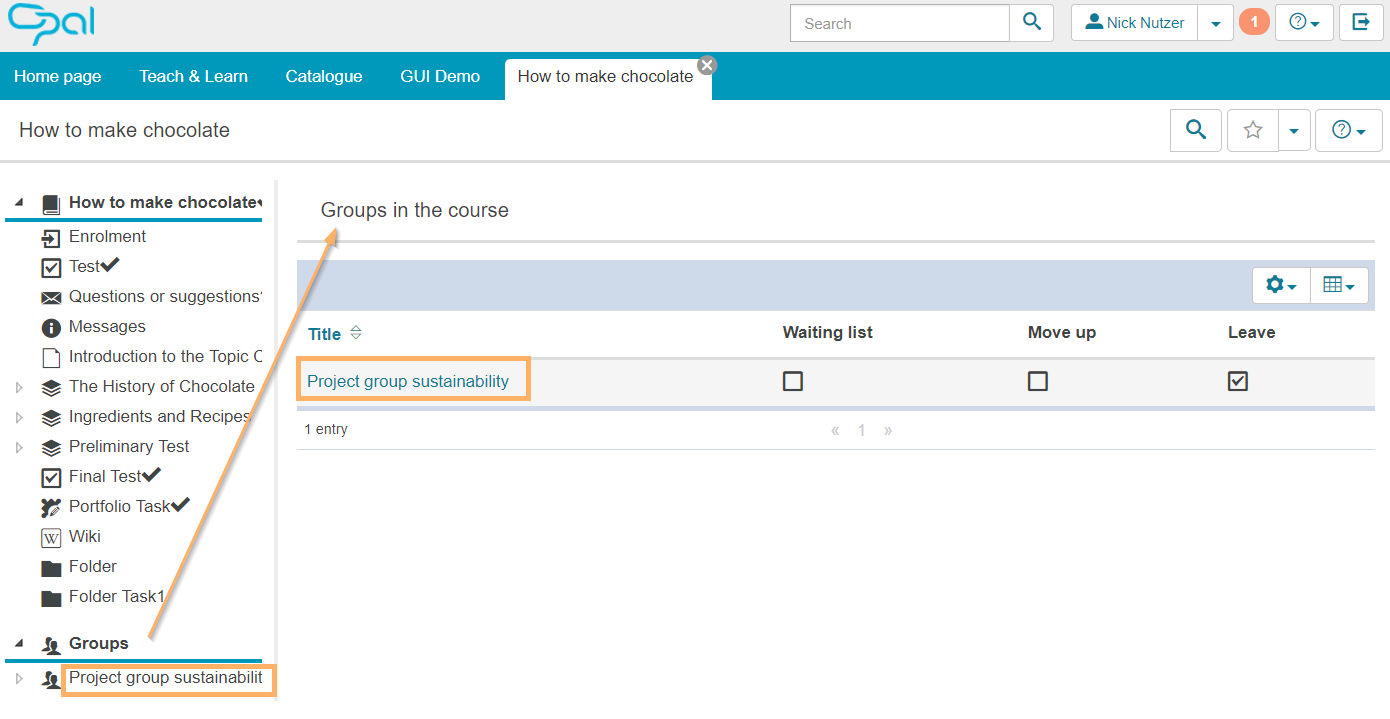The height and width of the screenshot is (719, 1390).
Task: Open table settings gear menu
Action: coord(1280,285)
